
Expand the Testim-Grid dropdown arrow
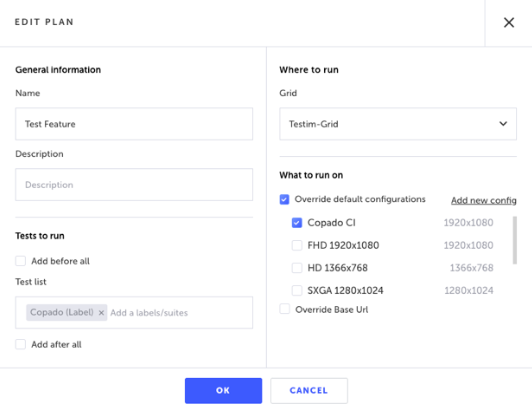point(503,124)
